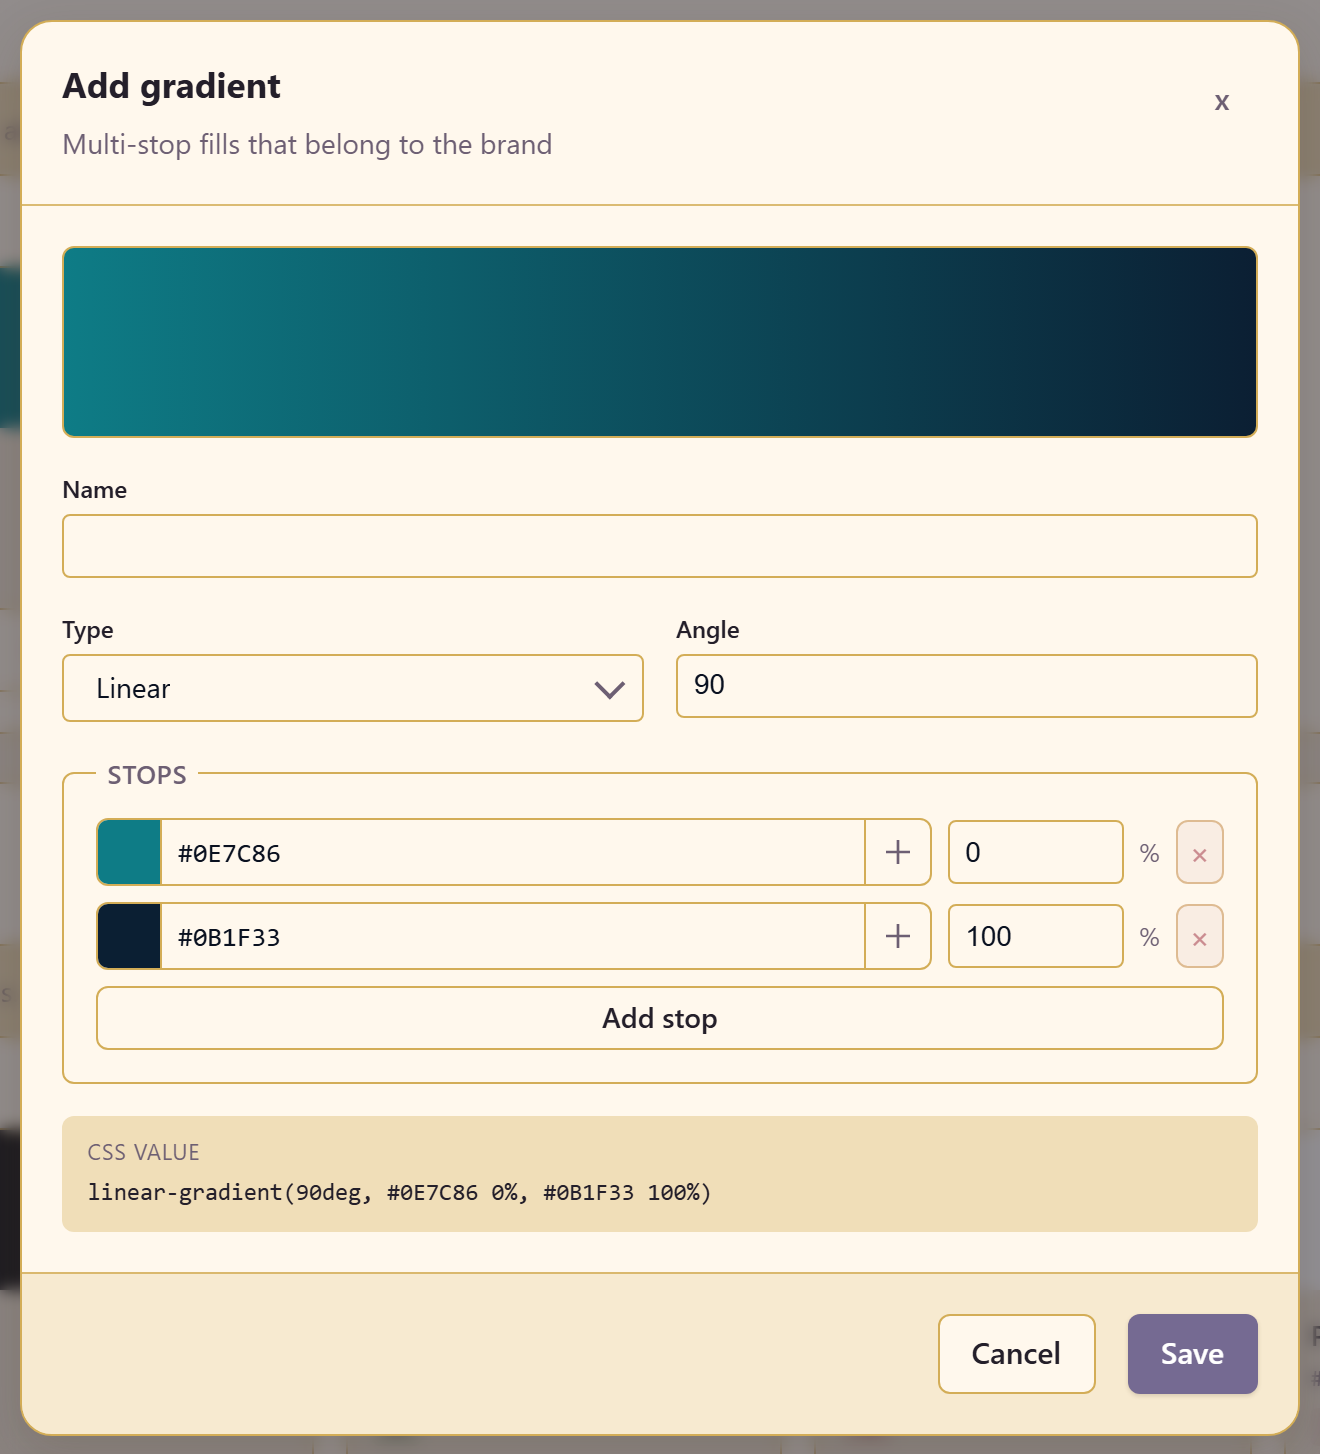Viewport: 1320px width, 1454px height.
Task: Focus the Angle field showing 90
Action: 966,686
